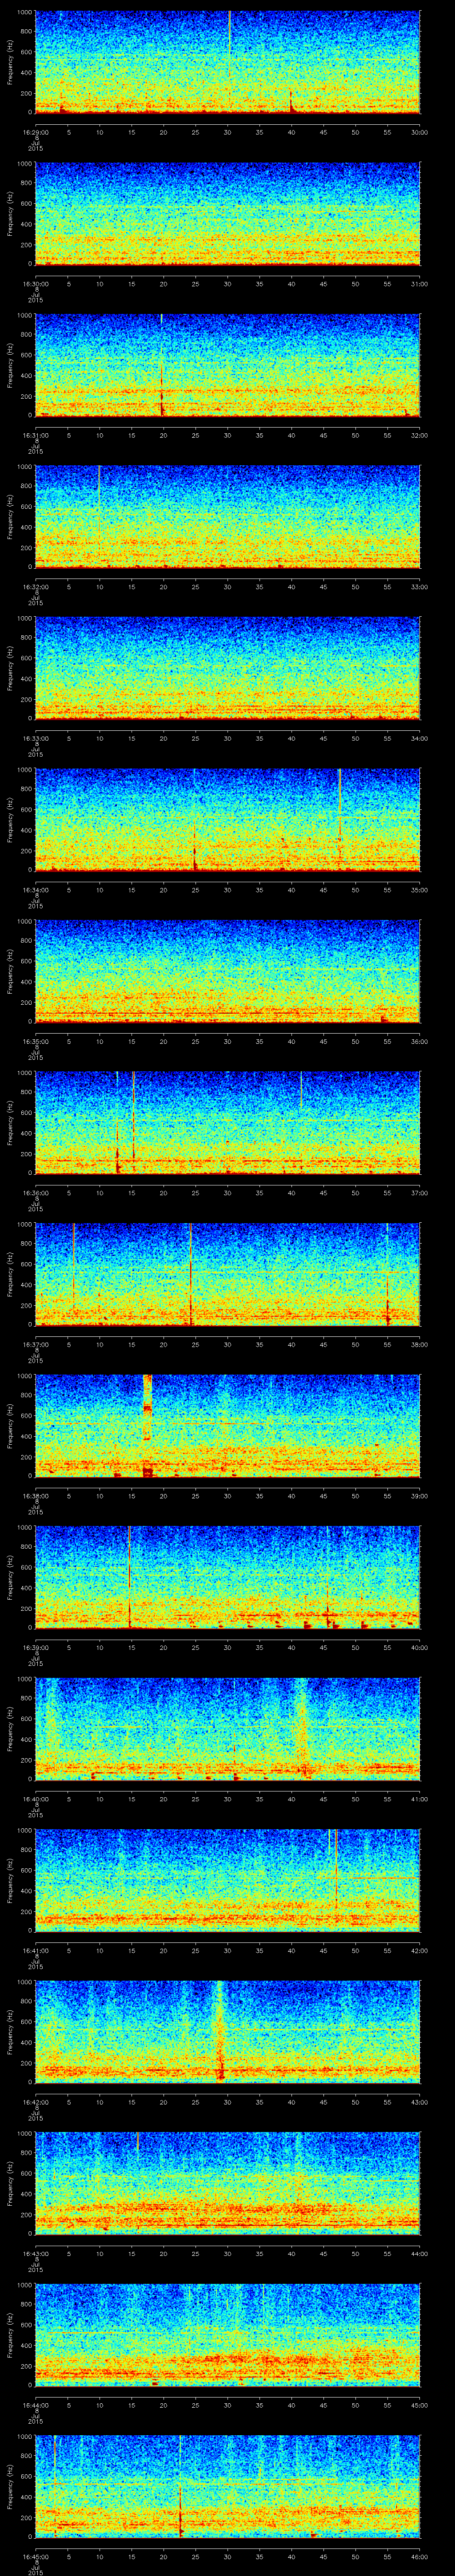Open the 16:35:00 spectrogram panel

pyautogui.click(x=227, y=971)
